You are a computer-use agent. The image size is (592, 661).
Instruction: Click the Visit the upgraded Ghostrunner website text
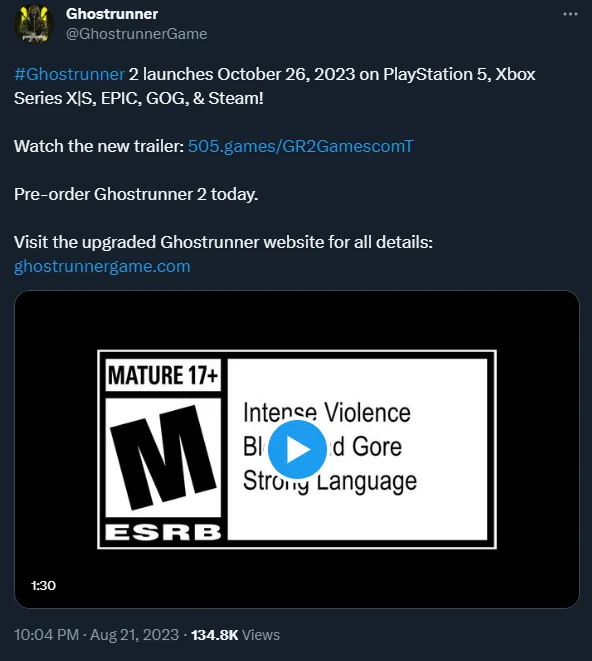click(x=223, y=242)
